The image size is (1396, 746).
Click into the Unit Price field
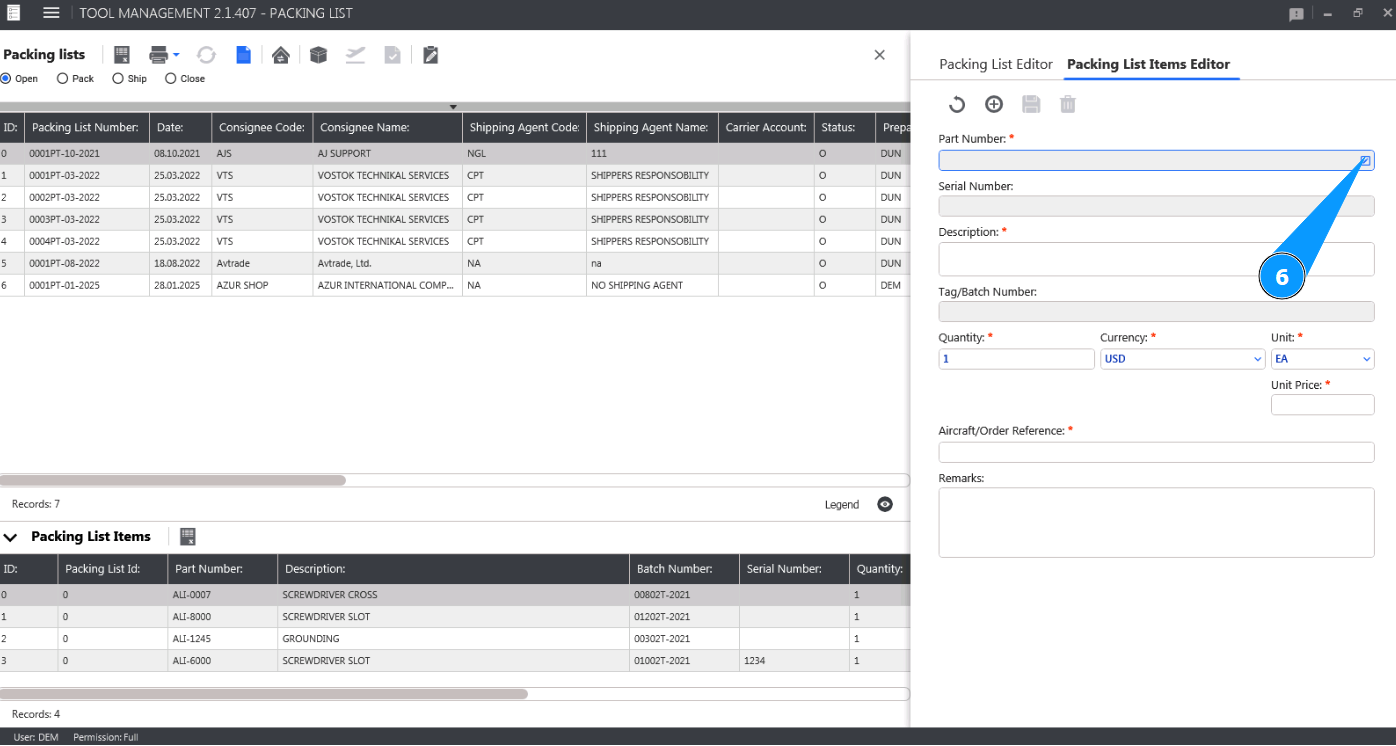point(1322,405)
